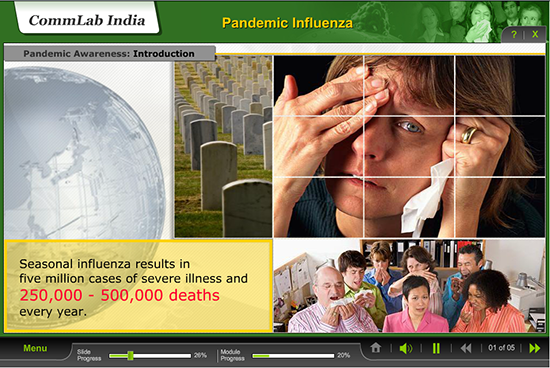Click the sick woman with tissue photo
This screenshot has width=550, height=368.
[x=409, y=147]
